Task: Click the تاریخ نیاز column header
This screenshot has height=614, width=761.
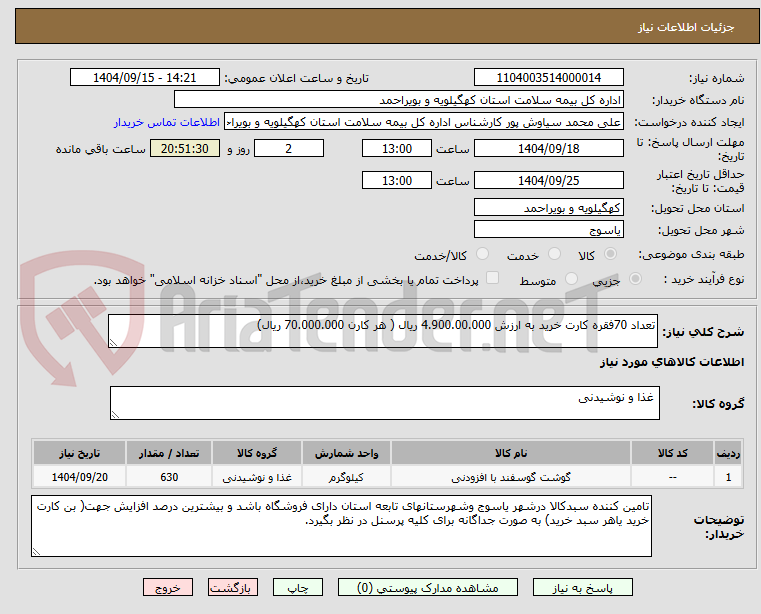Action: coord(80,453)
